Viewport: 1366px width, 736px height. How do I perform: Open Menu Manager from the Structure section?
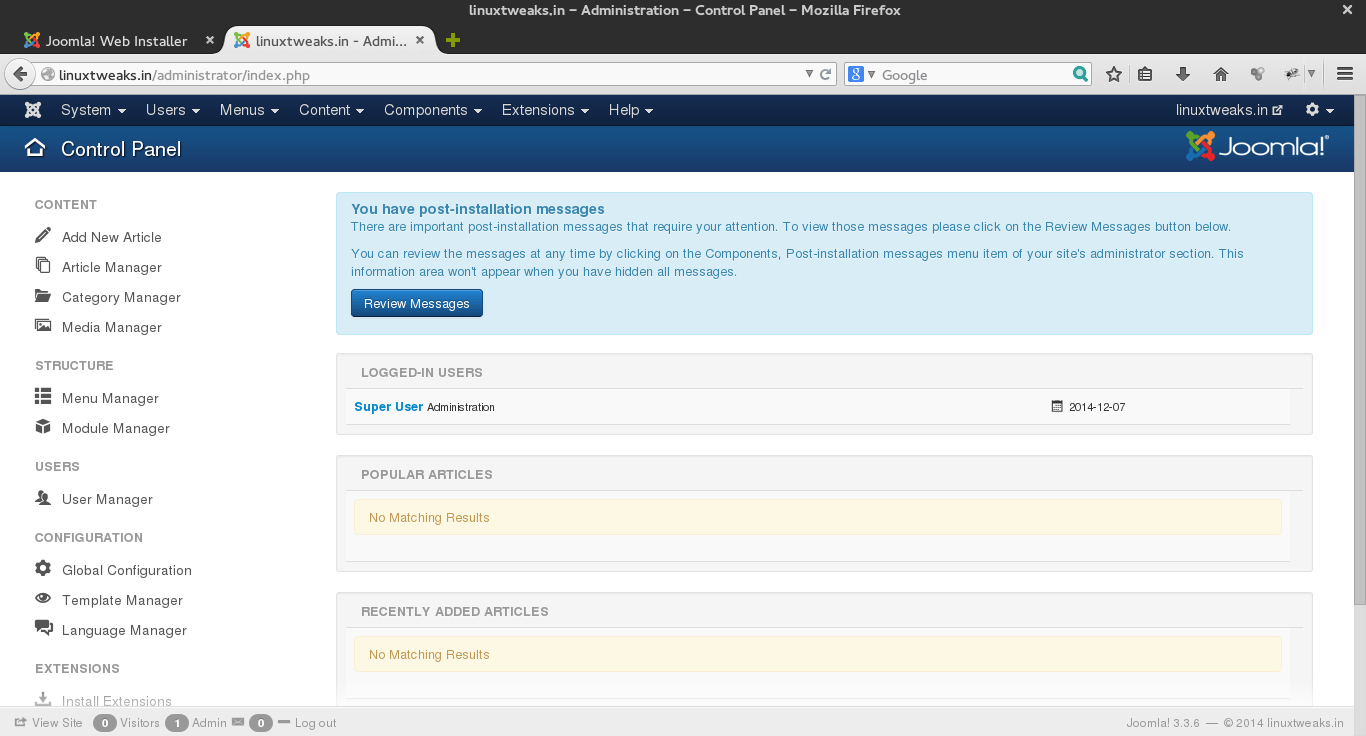click(42, 397)
